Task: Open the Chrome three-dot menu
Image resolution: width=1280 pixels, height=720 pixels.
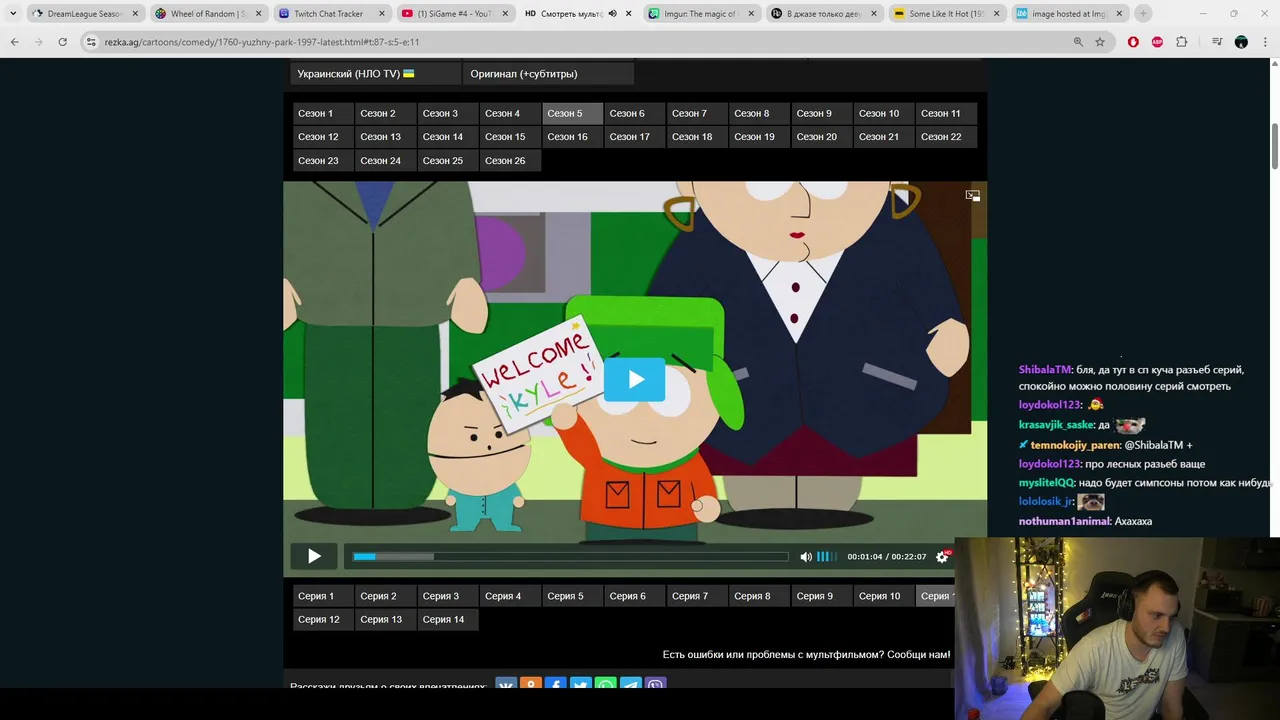Action: [x=1265, y=42]
